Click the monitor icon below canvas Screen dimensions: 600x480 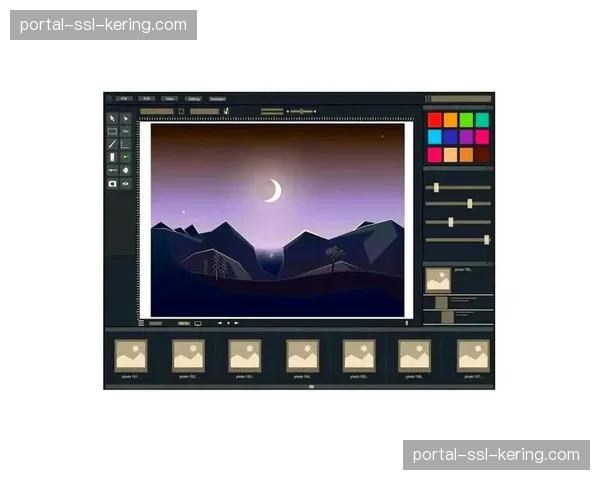point(198,323)
